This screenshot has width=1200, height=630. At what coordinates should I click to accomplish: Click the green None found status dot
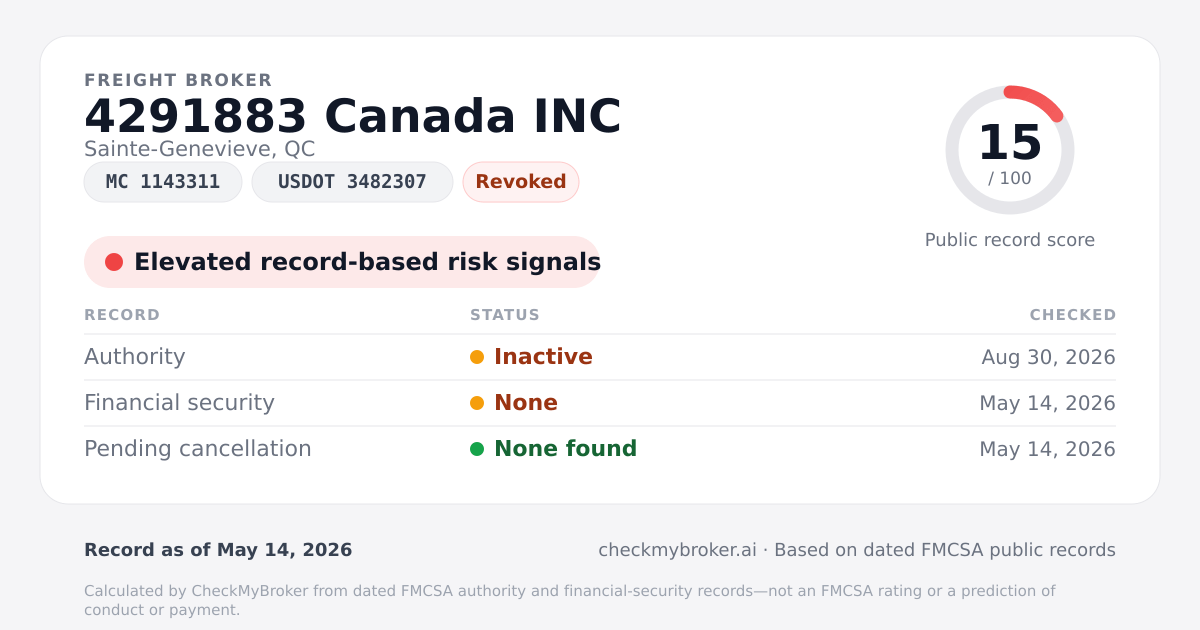pyautogui.click(x=477, y=449)
